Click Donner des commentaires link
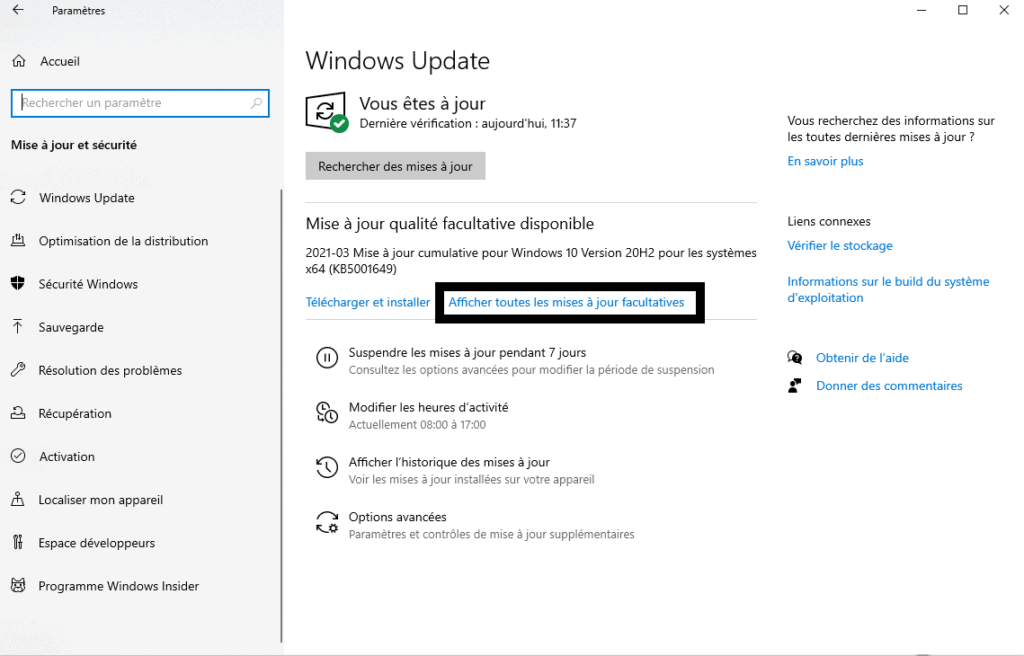The height and width of the screenshot is (656, 1024). click(x=889, y=385)
